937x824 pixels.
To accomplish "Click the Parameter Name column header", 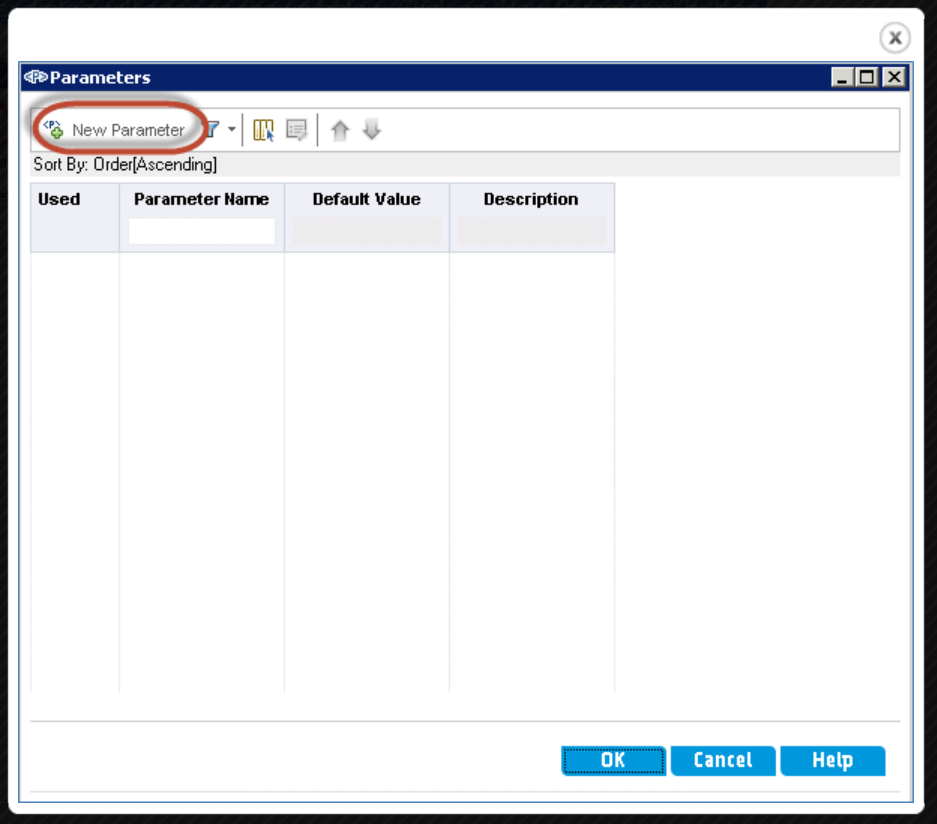I will (201, 199).
